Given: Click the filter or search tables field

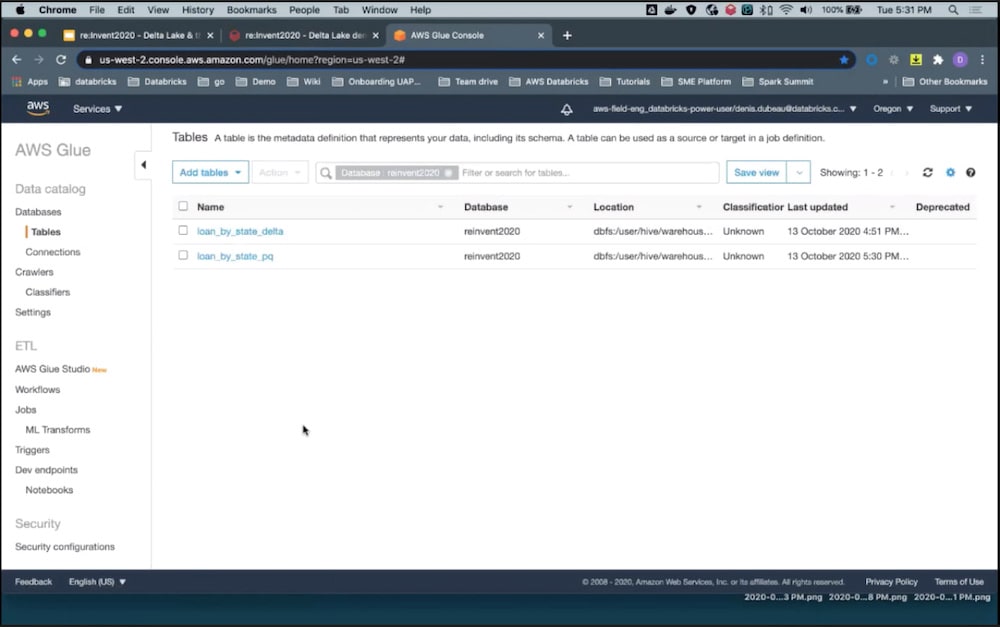Looking at the screenshot, I should (585, 173).
